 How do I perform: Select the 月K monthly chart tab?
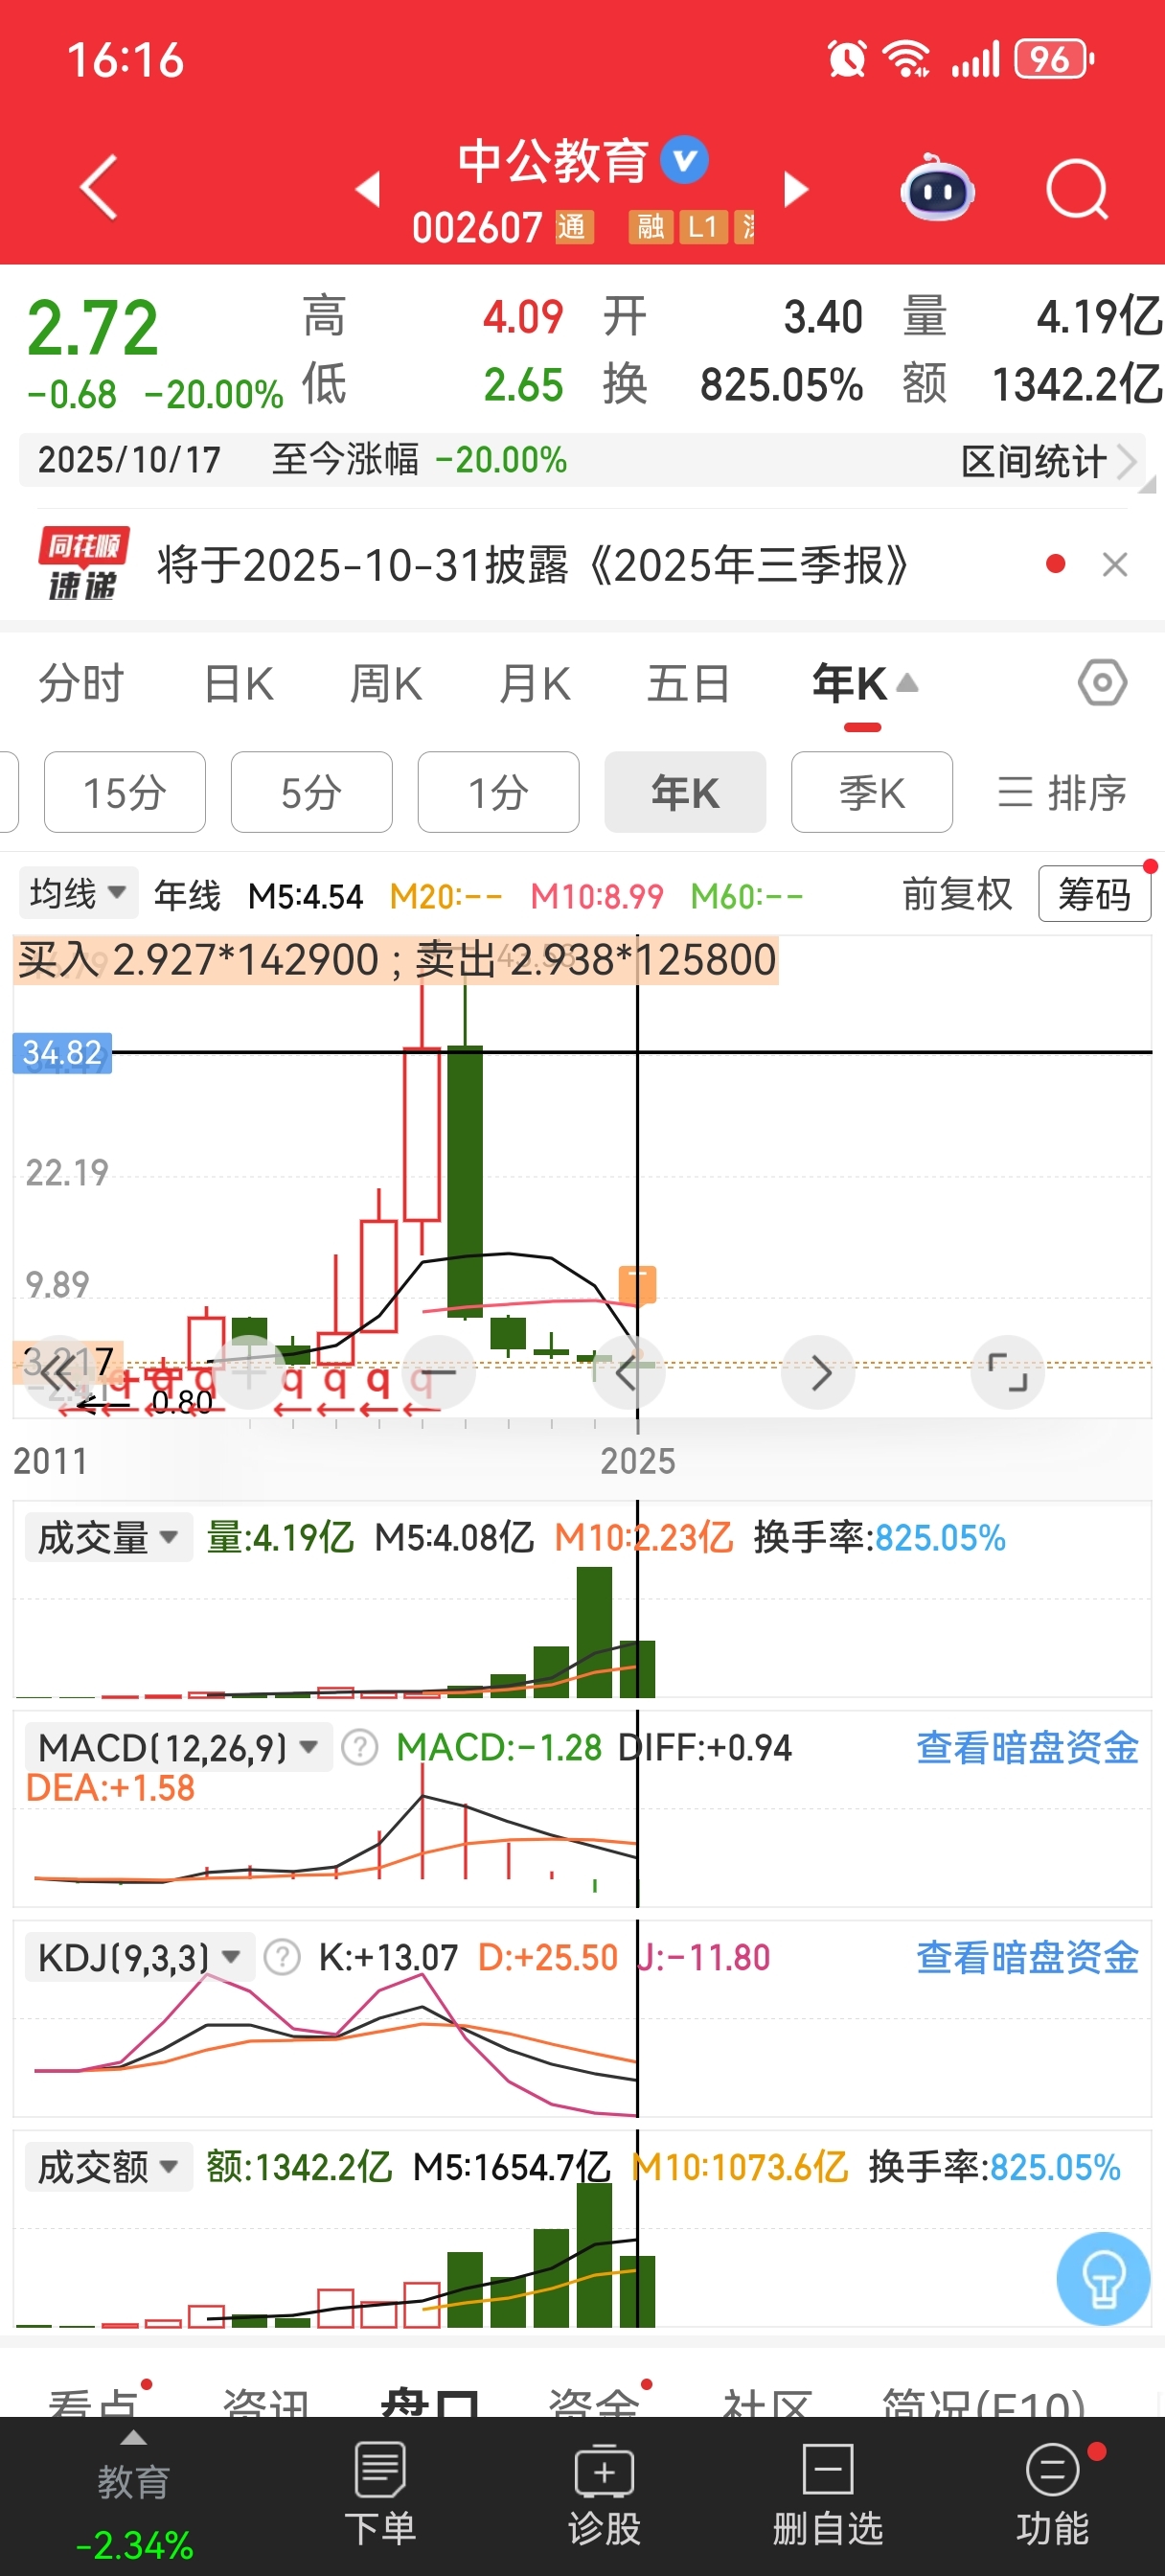(x=535, y=684)
